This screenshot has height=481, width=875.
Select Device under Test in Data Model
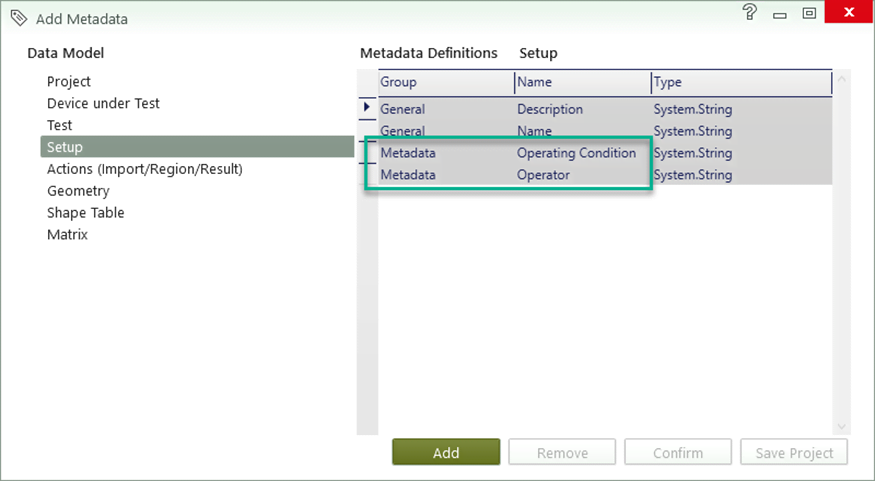coord(103,103)
